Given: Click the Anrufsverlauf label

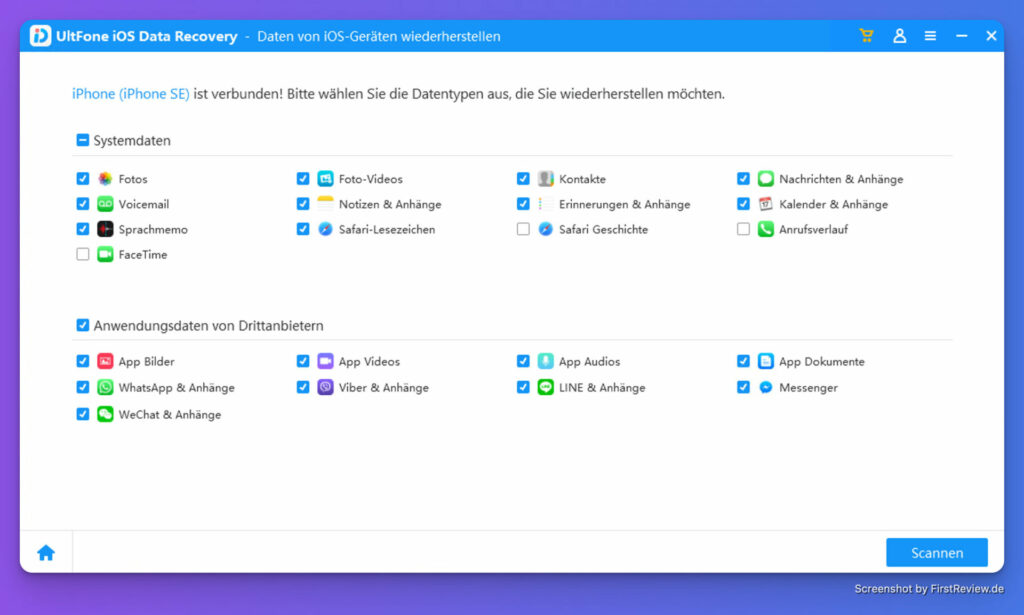Looking at the screenshot, I should pyautogui.click(x=813, y=229).
